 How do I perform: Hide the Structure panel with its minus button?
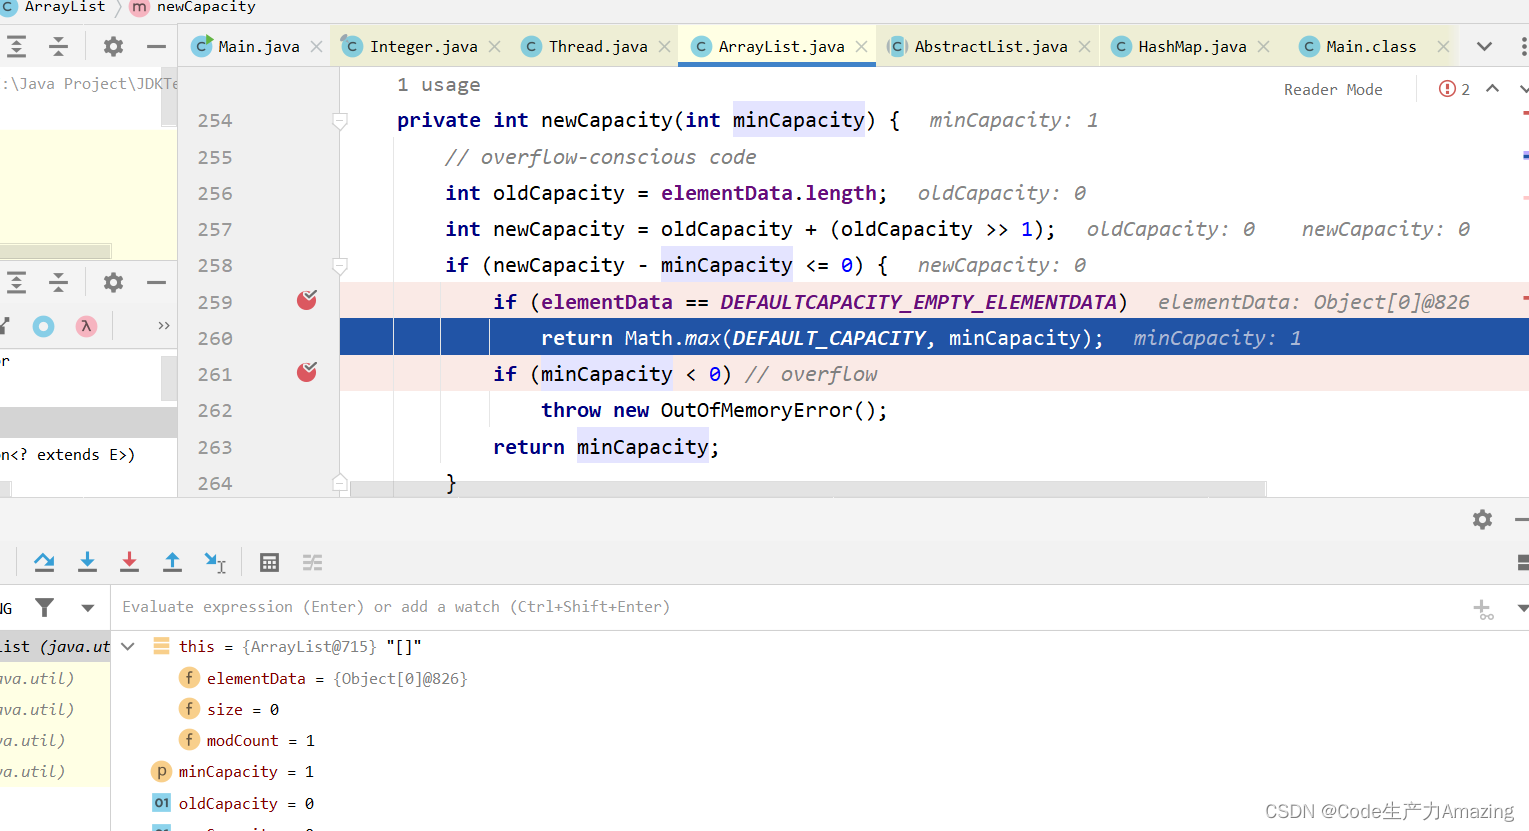(156, 283)
